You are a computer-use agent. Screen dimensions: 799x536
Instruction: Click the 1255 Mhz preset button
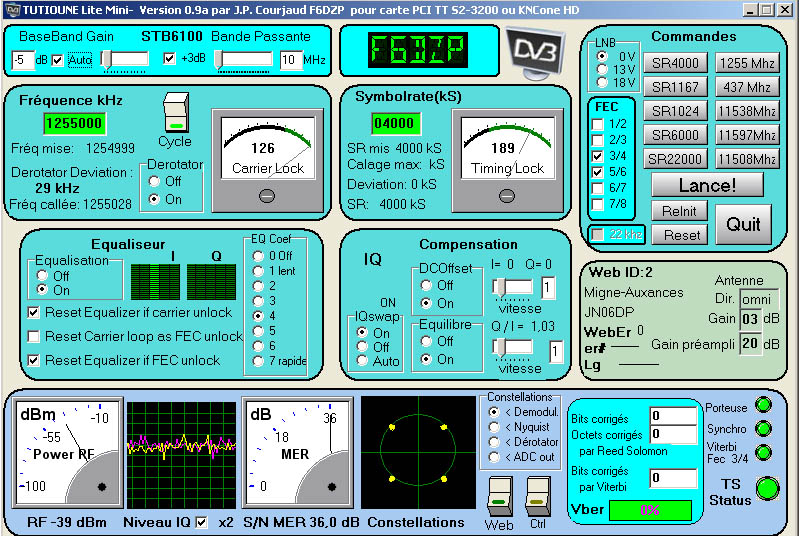point(747,63)
